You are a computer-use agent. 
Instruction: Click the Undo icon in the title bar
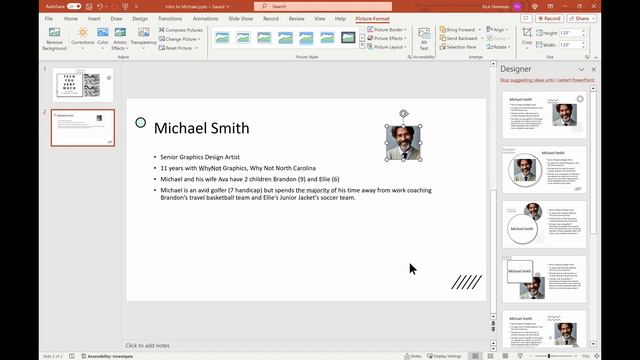click(x=100, y=7)
